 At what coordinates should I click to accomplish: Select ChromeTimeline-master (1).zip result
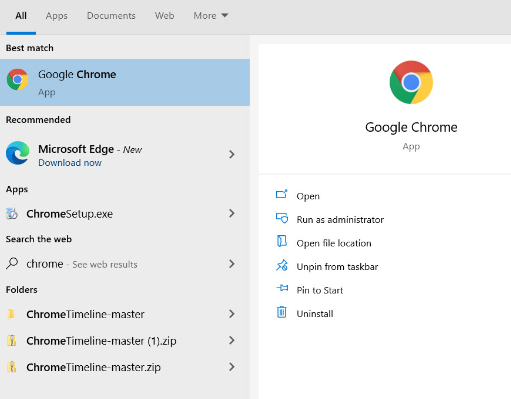click(x=125, y=340)
